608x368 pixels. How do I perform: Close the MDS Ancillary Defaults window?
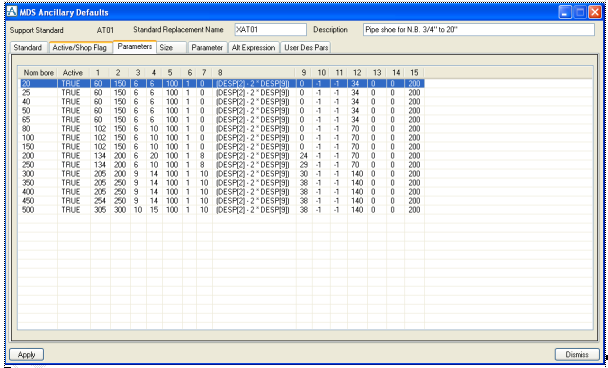click(594, 12)
